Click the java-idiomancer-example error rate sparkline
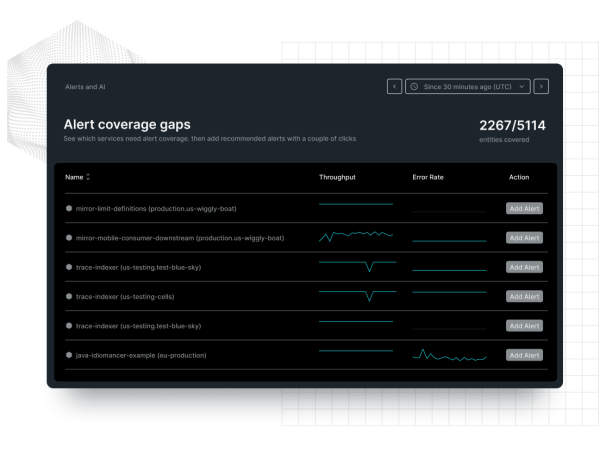600x454 pixels. coord(449,355)
